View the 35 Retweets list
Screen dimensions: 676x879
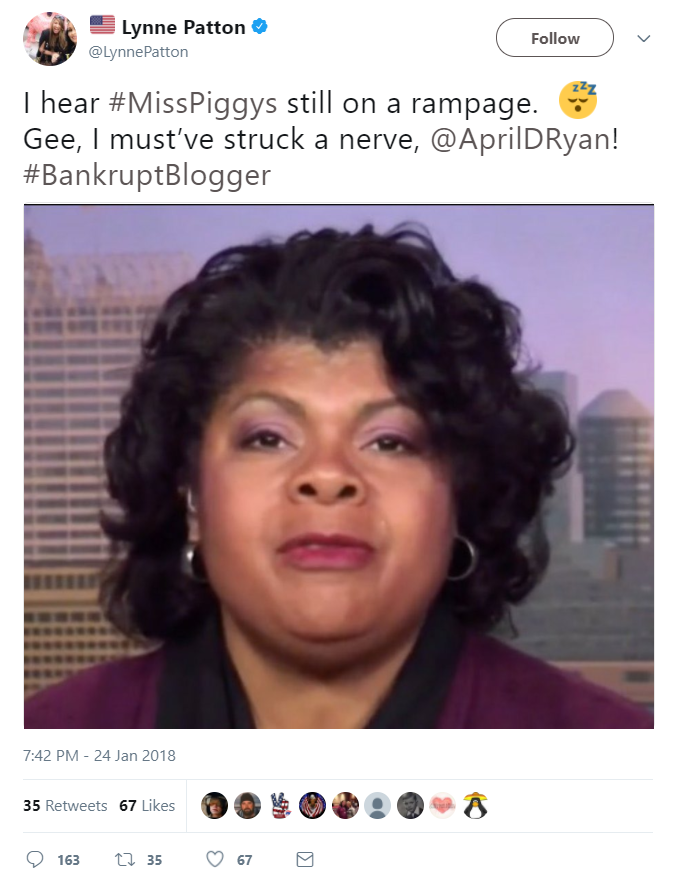point(65,806)
